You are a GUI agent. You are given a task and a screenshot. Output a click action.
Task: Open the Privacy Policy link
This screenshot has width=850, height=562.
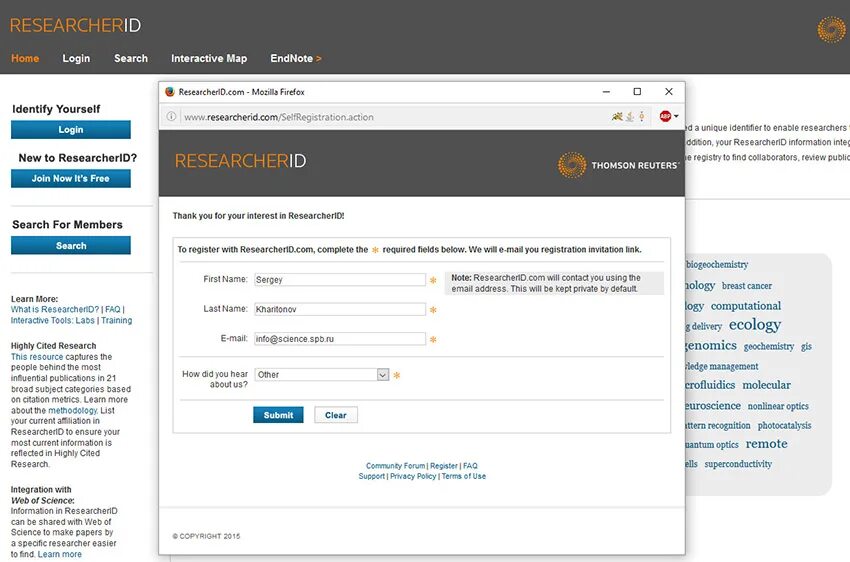[x=413, y=476]
